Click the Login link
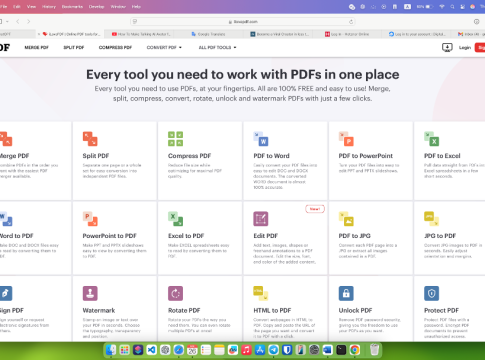The height and width of the screenshot is (360, 485). point(465,48)
